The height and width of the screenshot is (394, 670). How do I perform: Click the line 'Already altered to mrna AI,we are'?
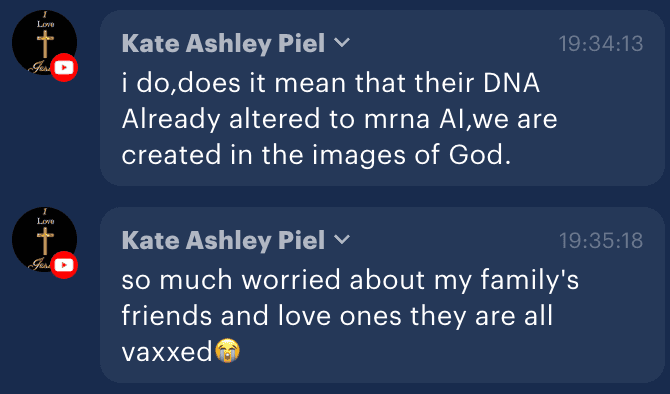(x=339, y=118)
